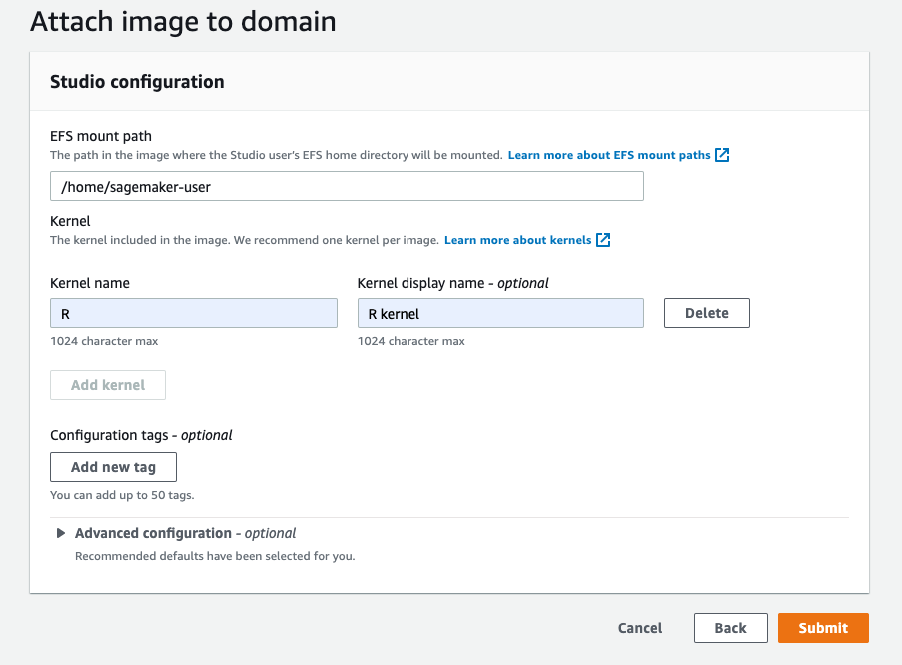The width and height of the screenshot is (902, 665).
Task: Focus the EFS mount path text field
Action: click(346, 187)
